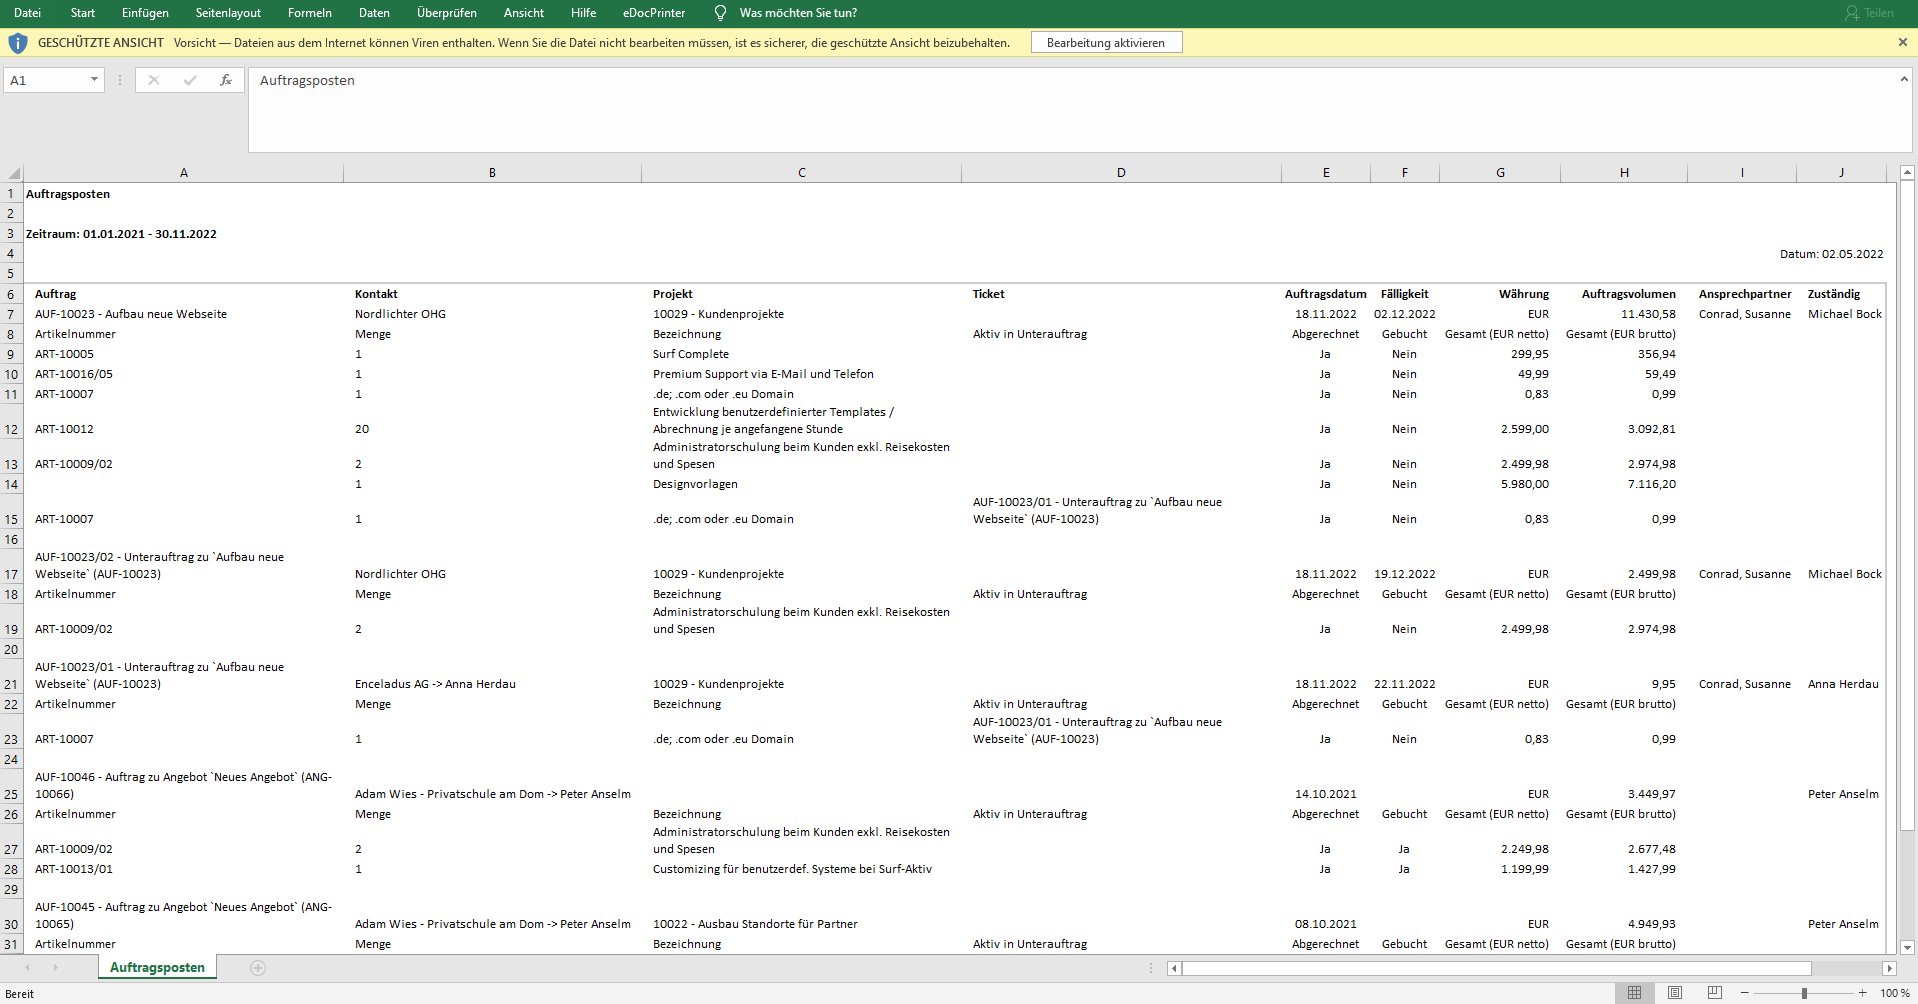This screenshot has width=1918, height=1004.
Task: Click the formula bar containing Auftragsposten
Action: (1072, 109)
